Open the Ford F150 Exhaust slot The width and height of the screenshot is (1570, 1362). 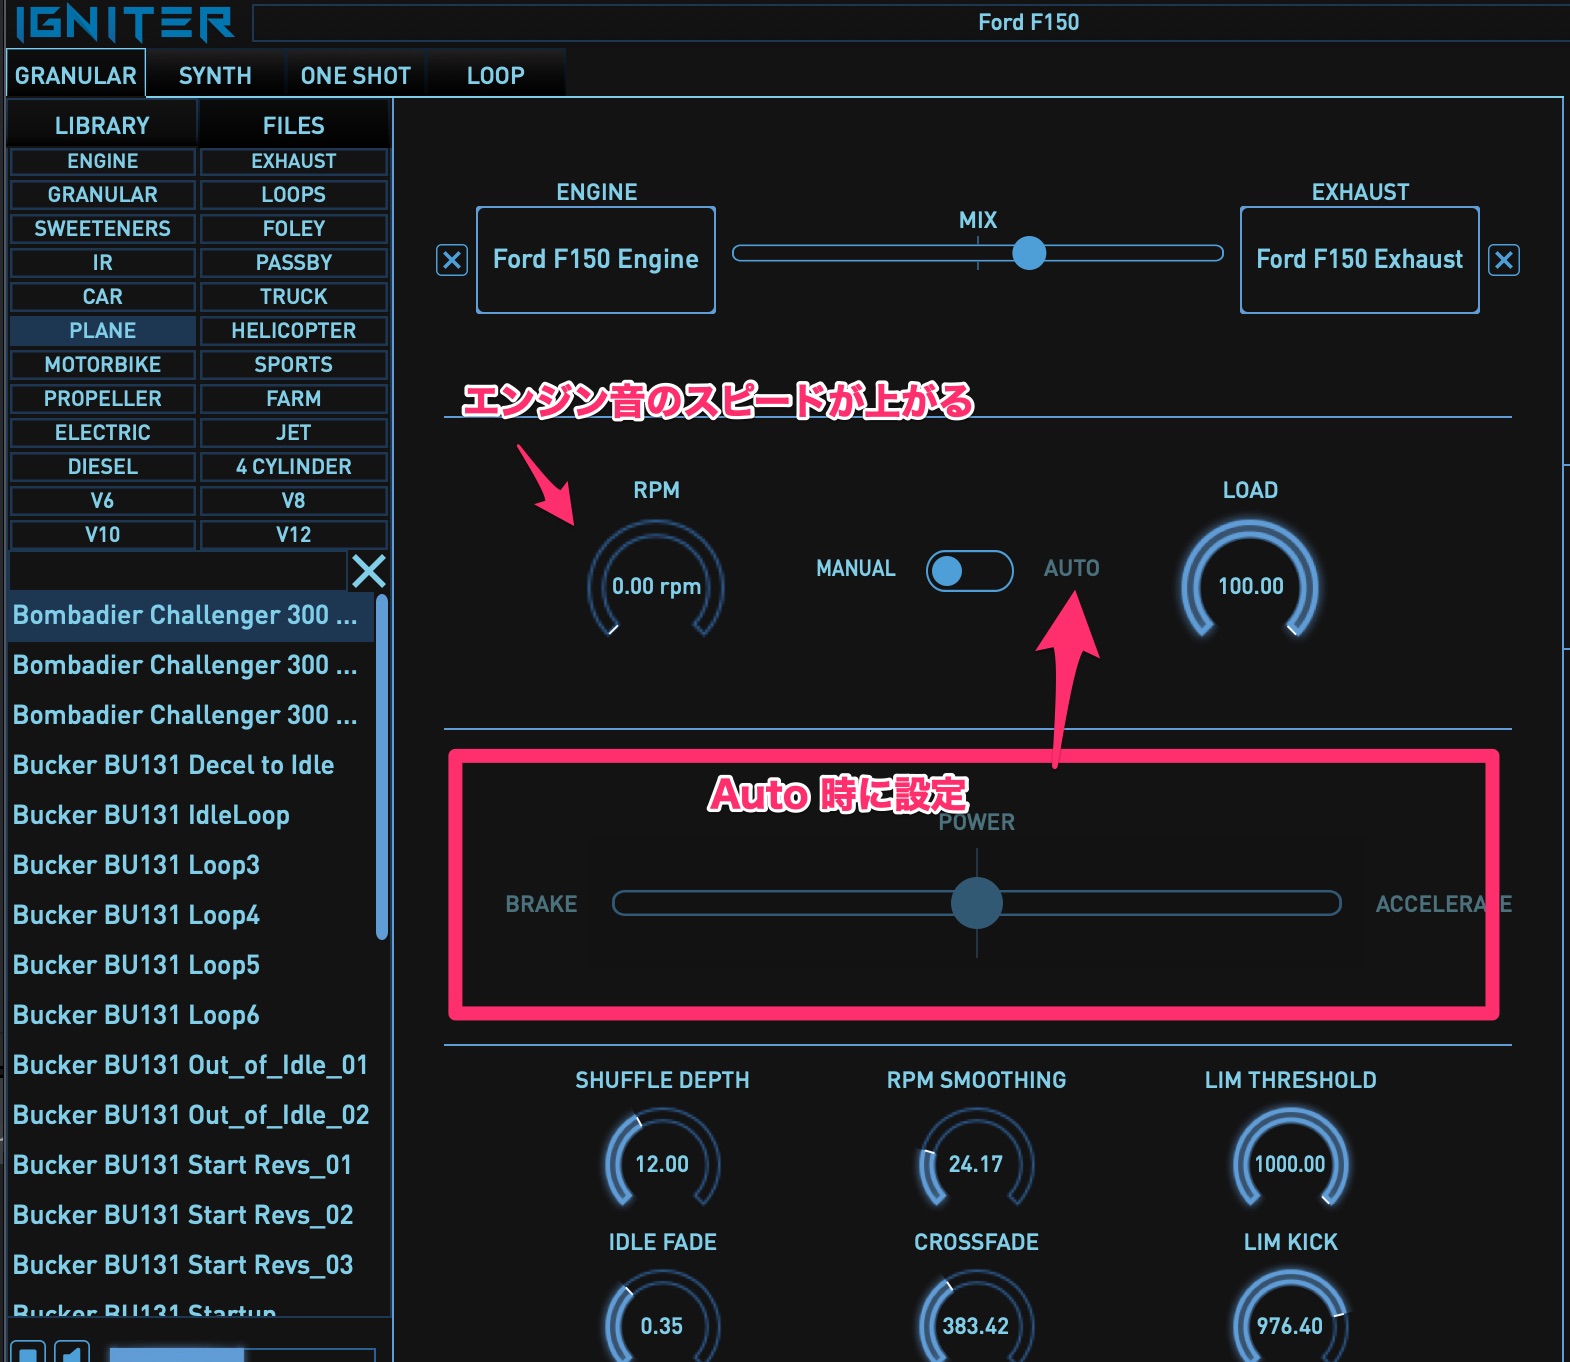[1360, 260]
